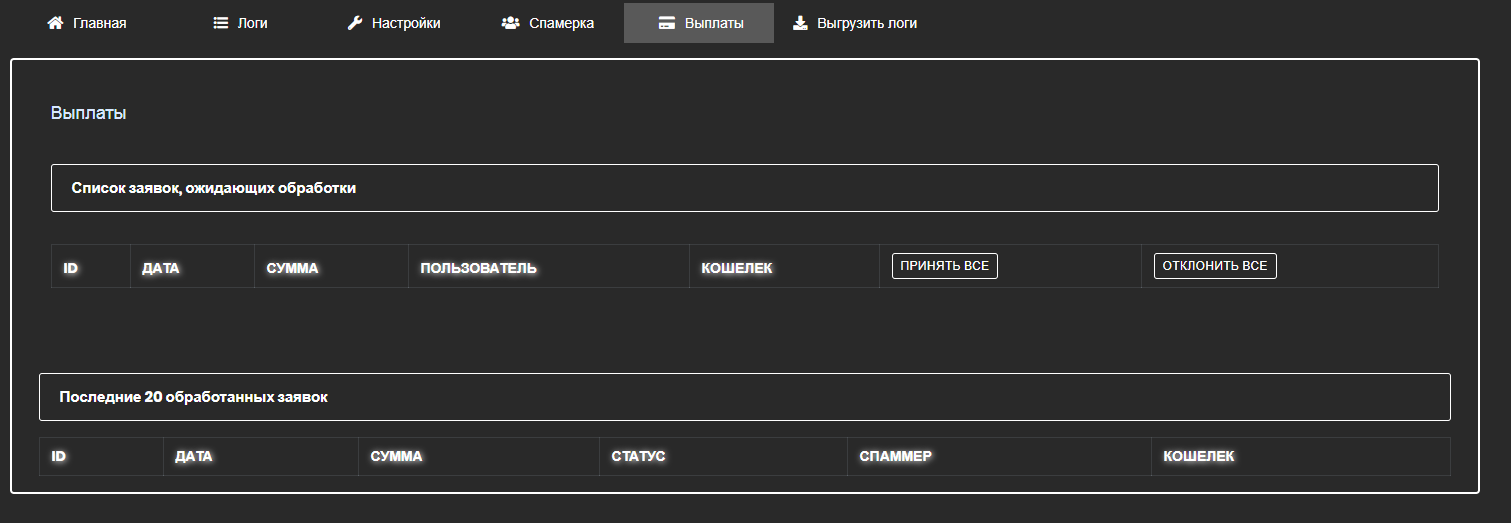
Task: Click ДАТА header in the pending requests table
Action: click(160, 268)
